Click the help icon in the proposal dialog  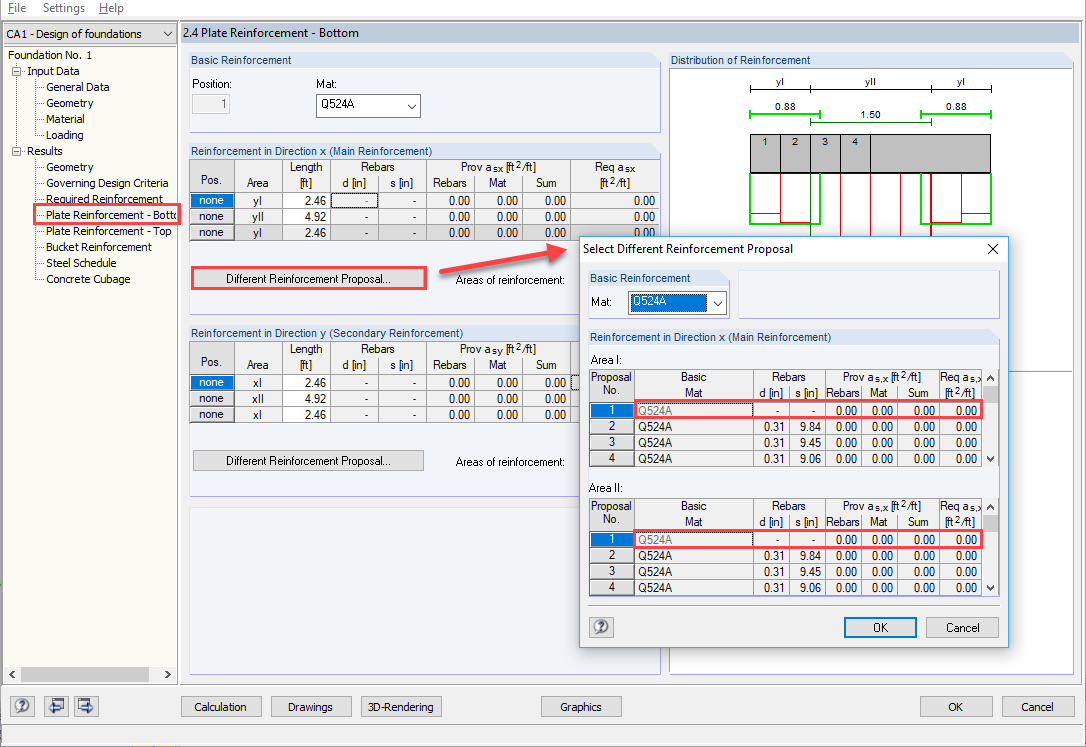pyautogui.click(x=601, y=627)
